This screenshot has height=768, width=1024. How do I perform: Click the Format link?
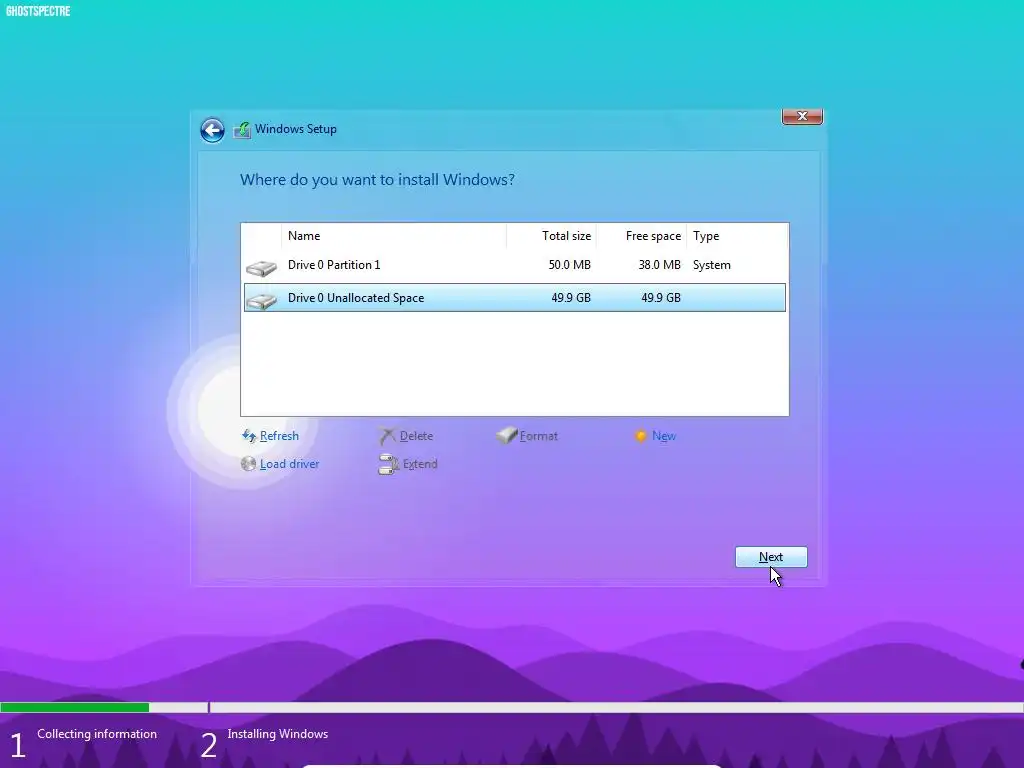[x=539, y=436]
